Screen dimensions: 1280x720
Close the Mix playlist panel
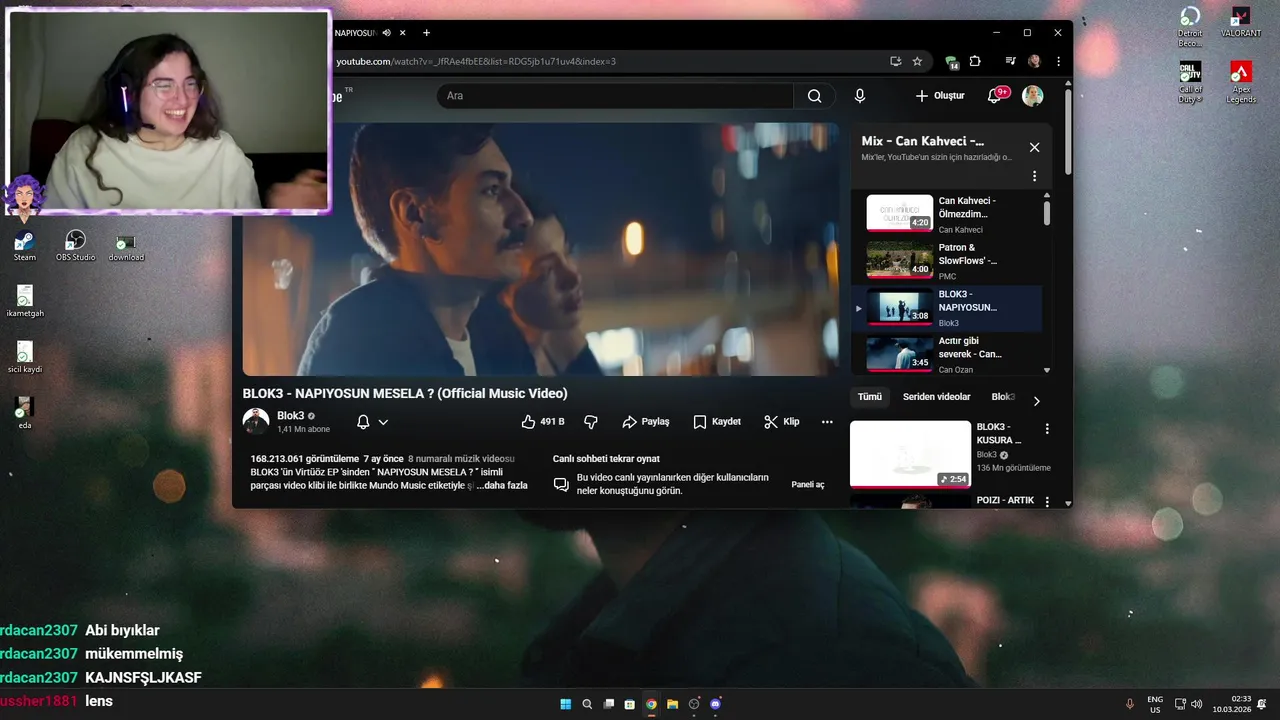click(x=1034, y=147)
